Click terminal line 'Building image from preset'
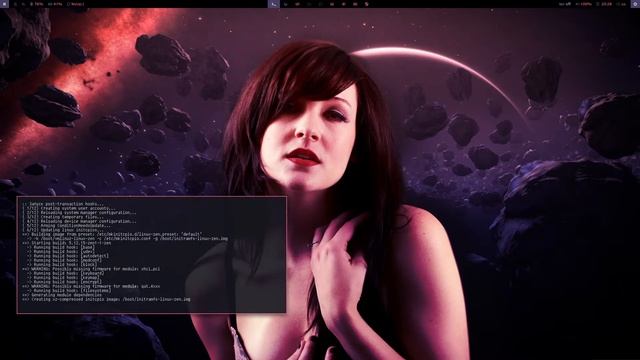 pos(112,234)
